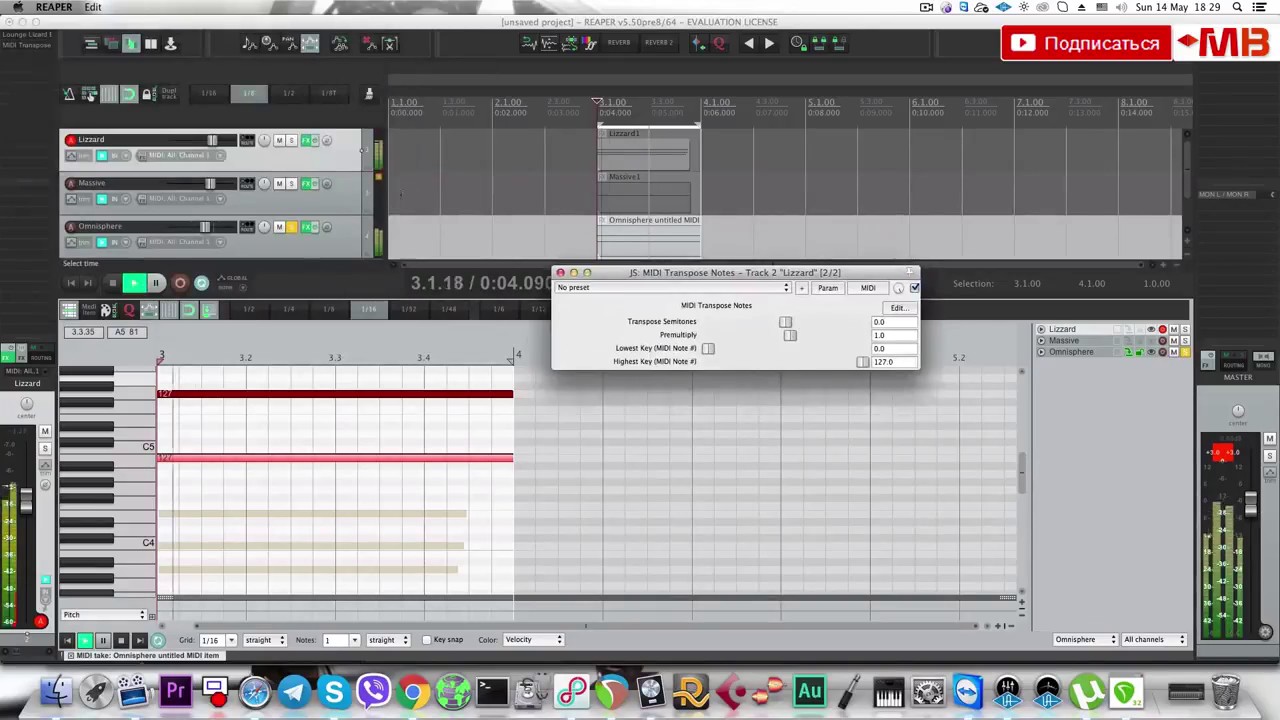
Task: Select the active 1/8 grid division button
Action: (249, 94)
